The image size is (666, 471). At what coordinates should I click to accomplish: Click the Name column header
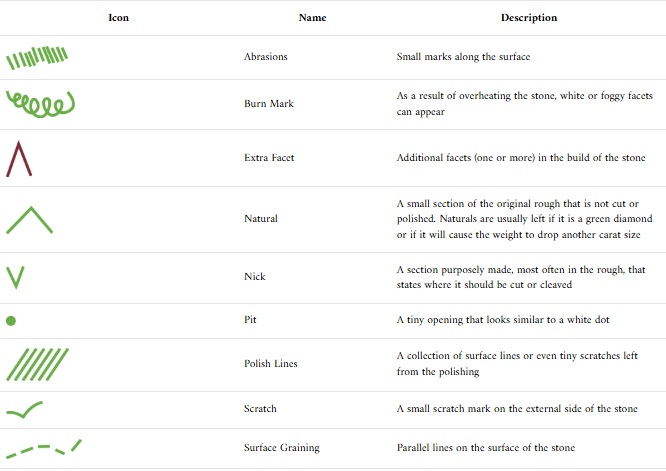coord(313,18)
